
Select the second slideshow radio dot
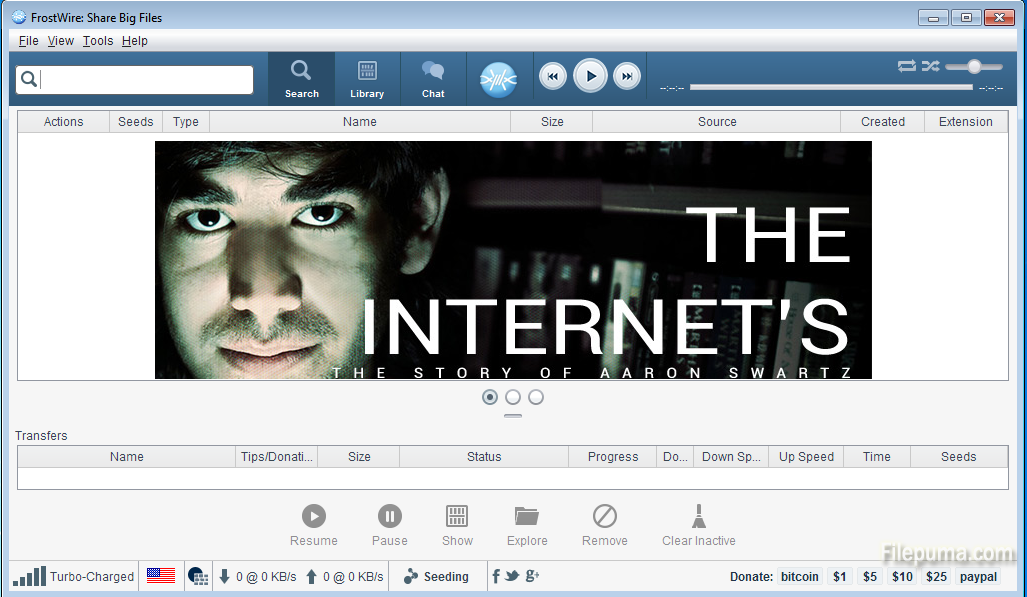[513, 397]
